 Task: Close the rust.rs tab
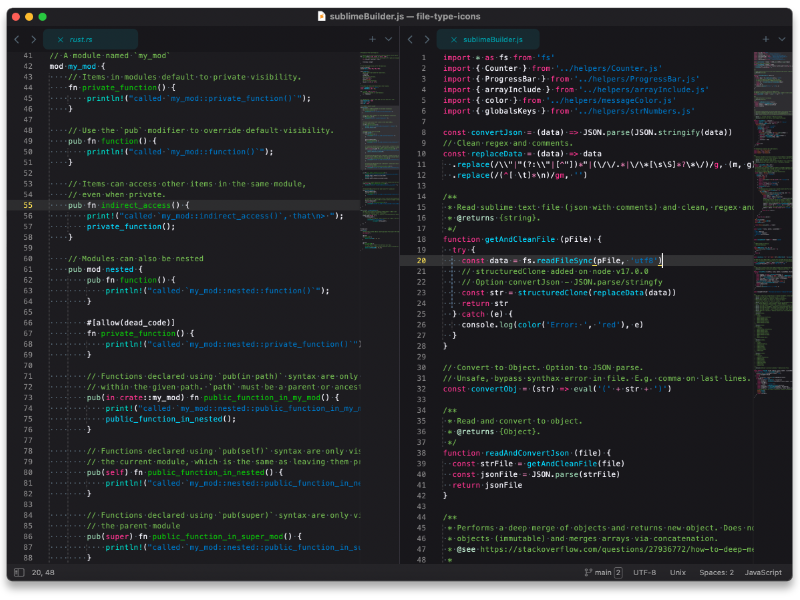(x=60, y=39)
